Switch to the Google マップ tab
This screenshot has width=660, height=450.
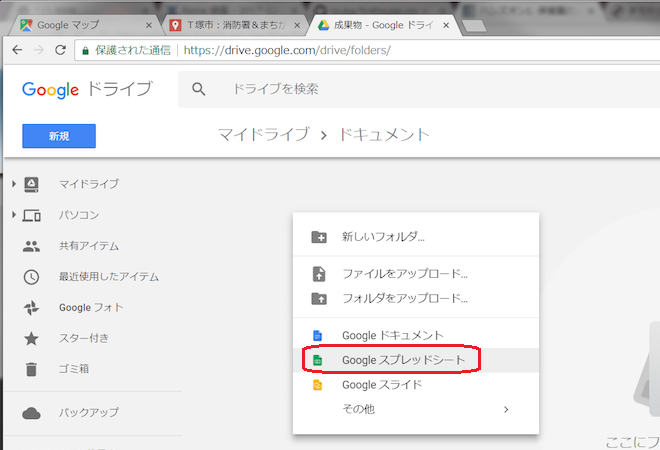coord(84,25)
